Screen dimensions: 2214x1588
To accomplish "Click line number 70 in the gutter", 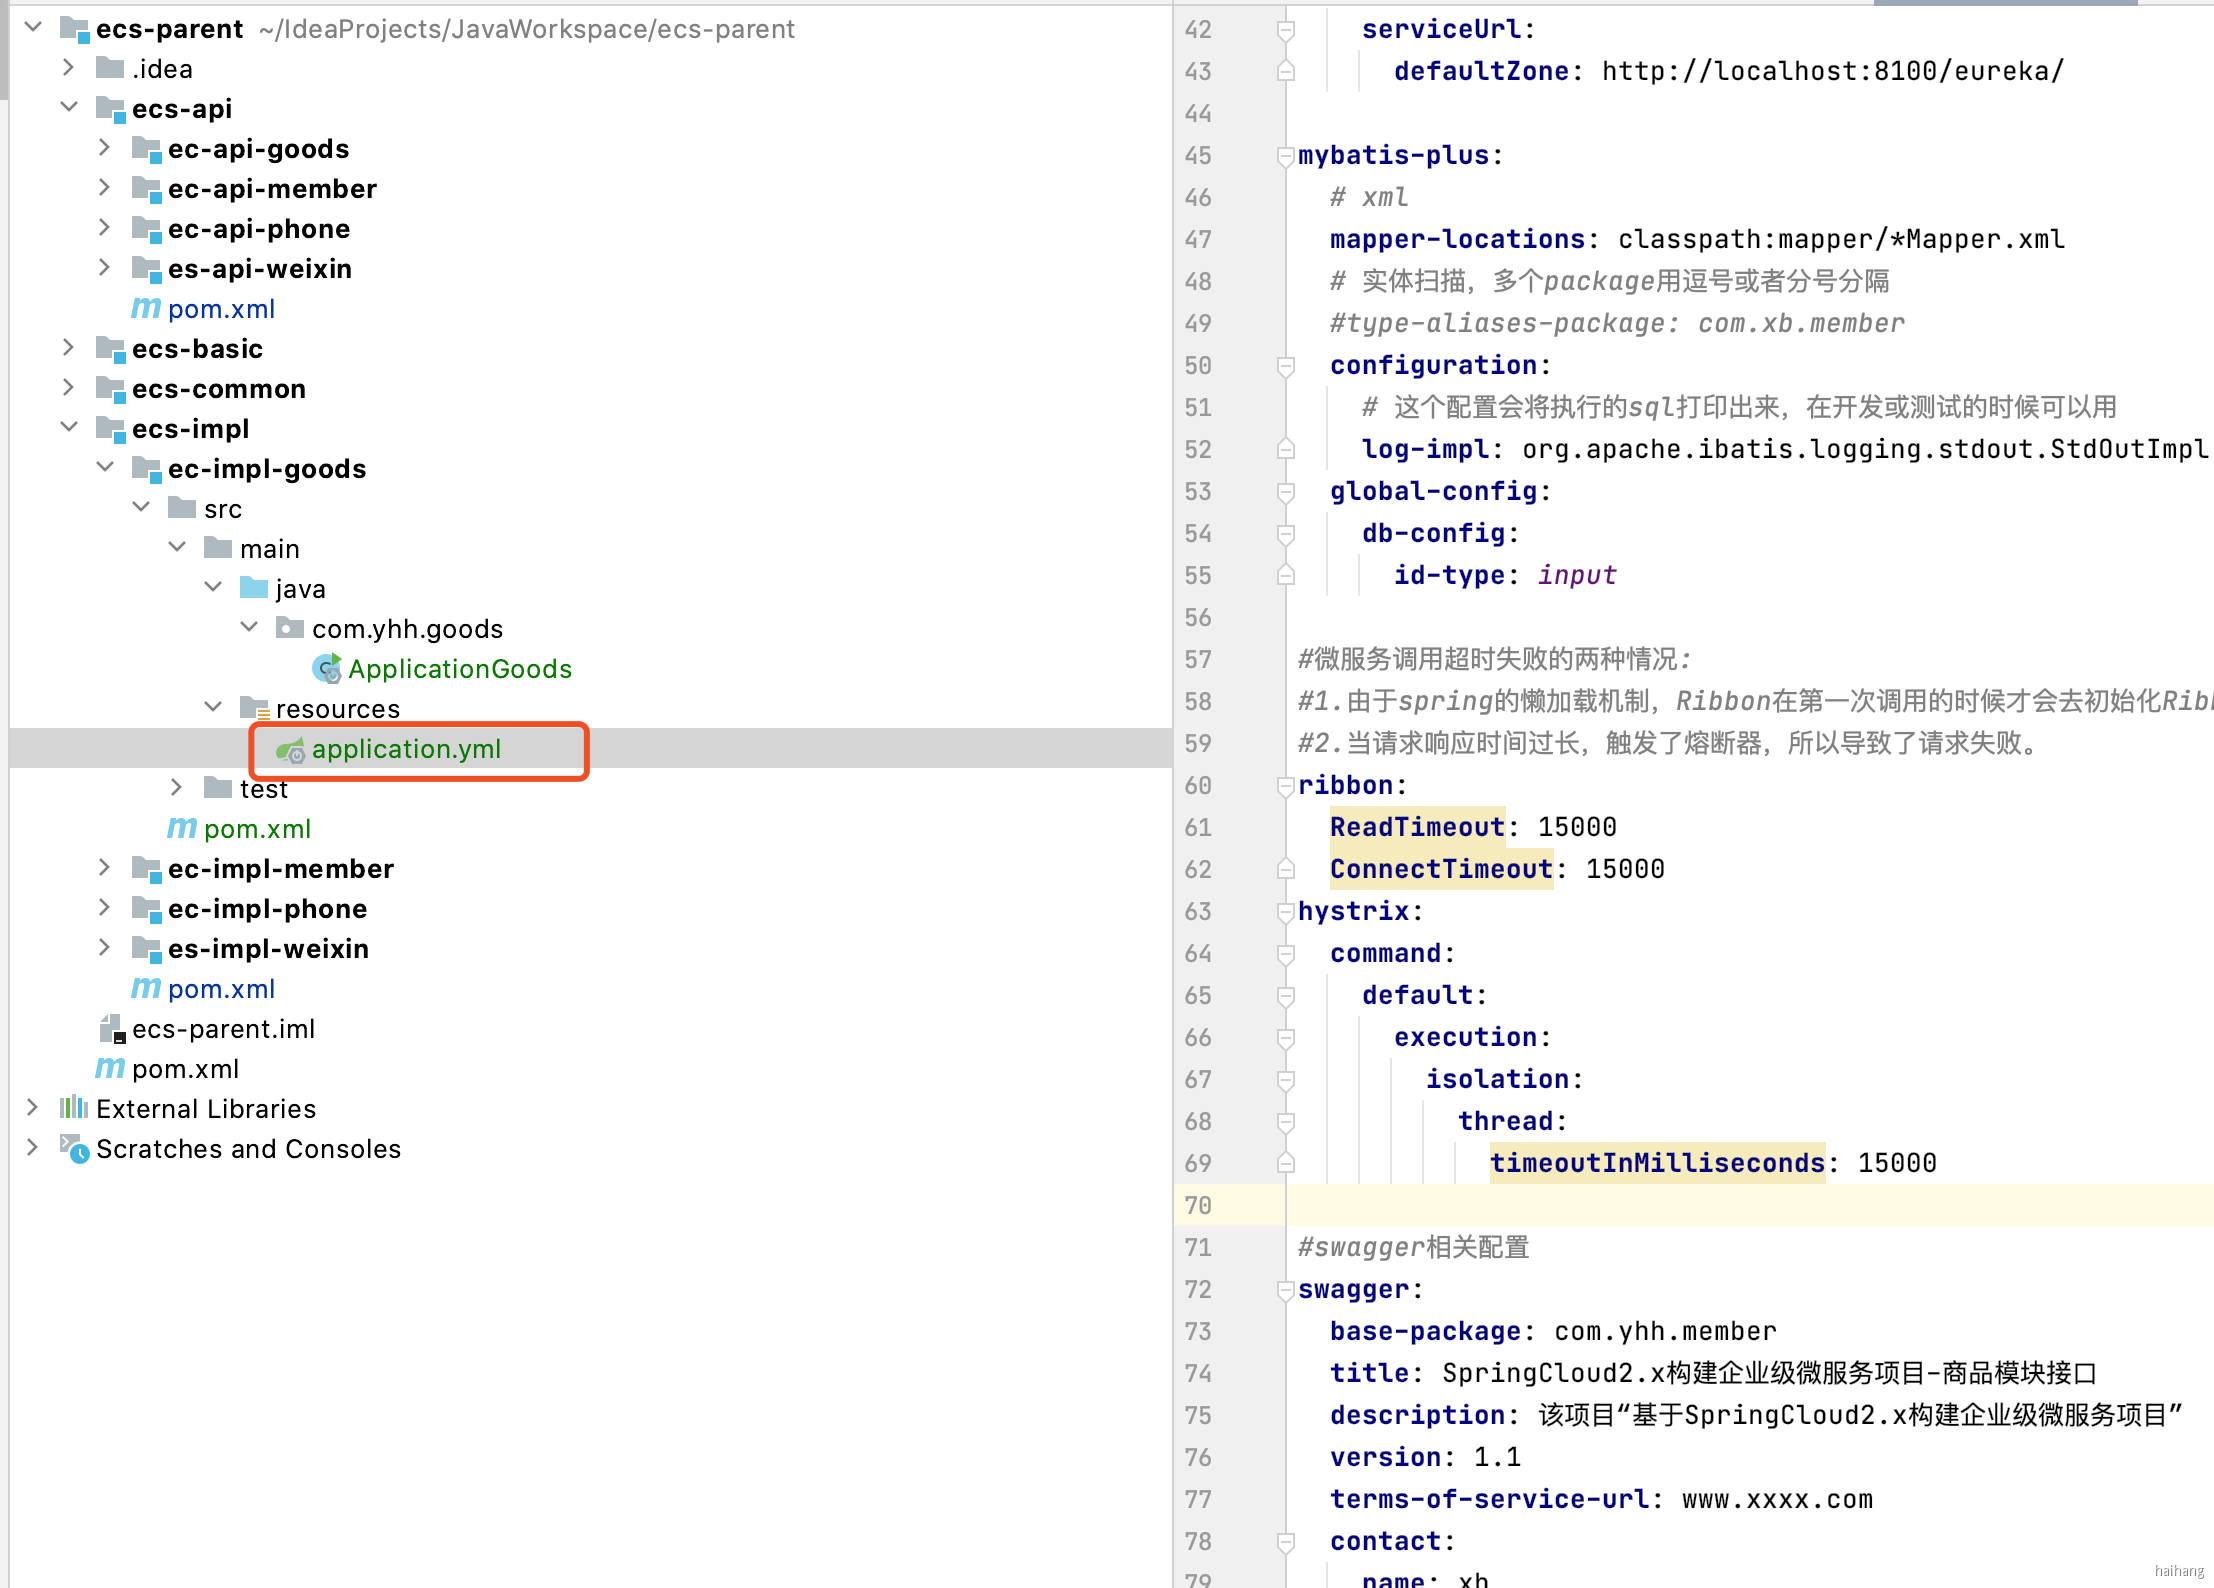I will click(1198, 1205).
